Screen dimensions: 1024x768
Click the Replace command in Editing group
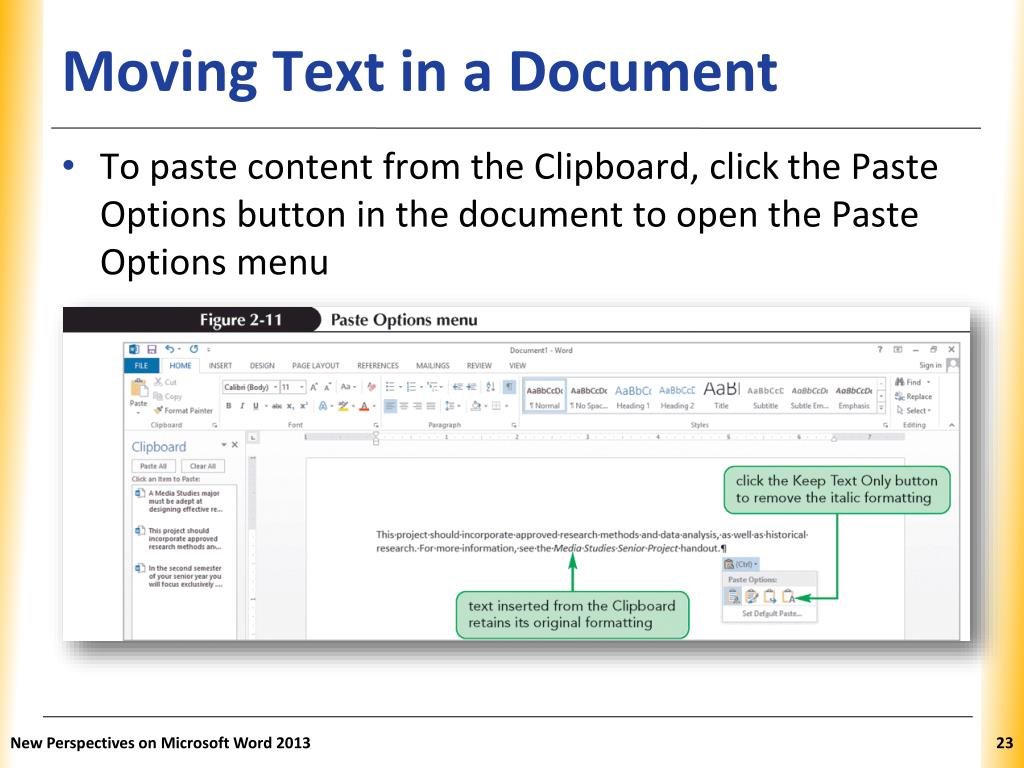914,396
